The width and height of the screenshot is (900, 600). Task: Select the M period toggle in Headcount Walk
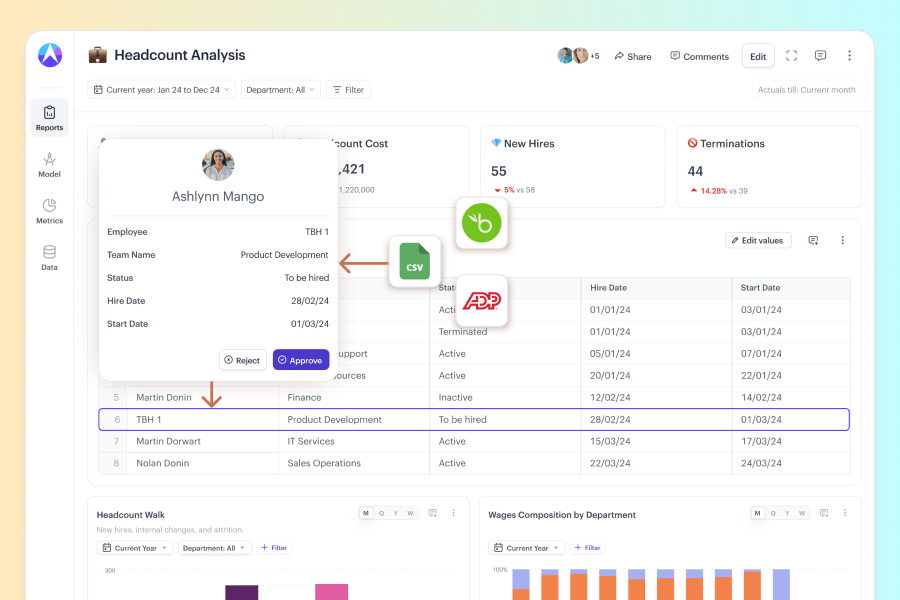coord(366,513)
